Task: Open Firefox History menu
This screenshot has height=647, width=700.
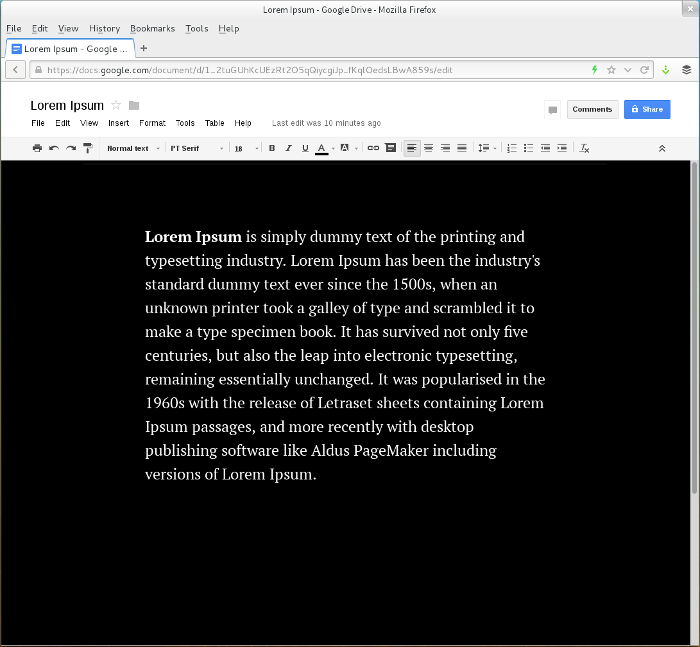Action: click(x=104, y=29)
